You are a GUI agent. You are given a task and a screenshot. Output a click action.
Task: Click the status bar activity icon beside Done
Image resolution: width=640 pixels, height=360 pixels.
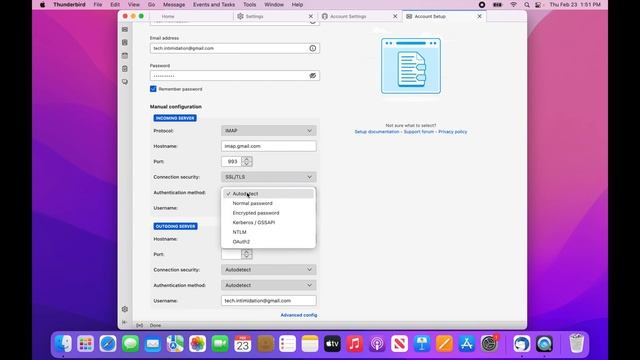coord(140,325)
